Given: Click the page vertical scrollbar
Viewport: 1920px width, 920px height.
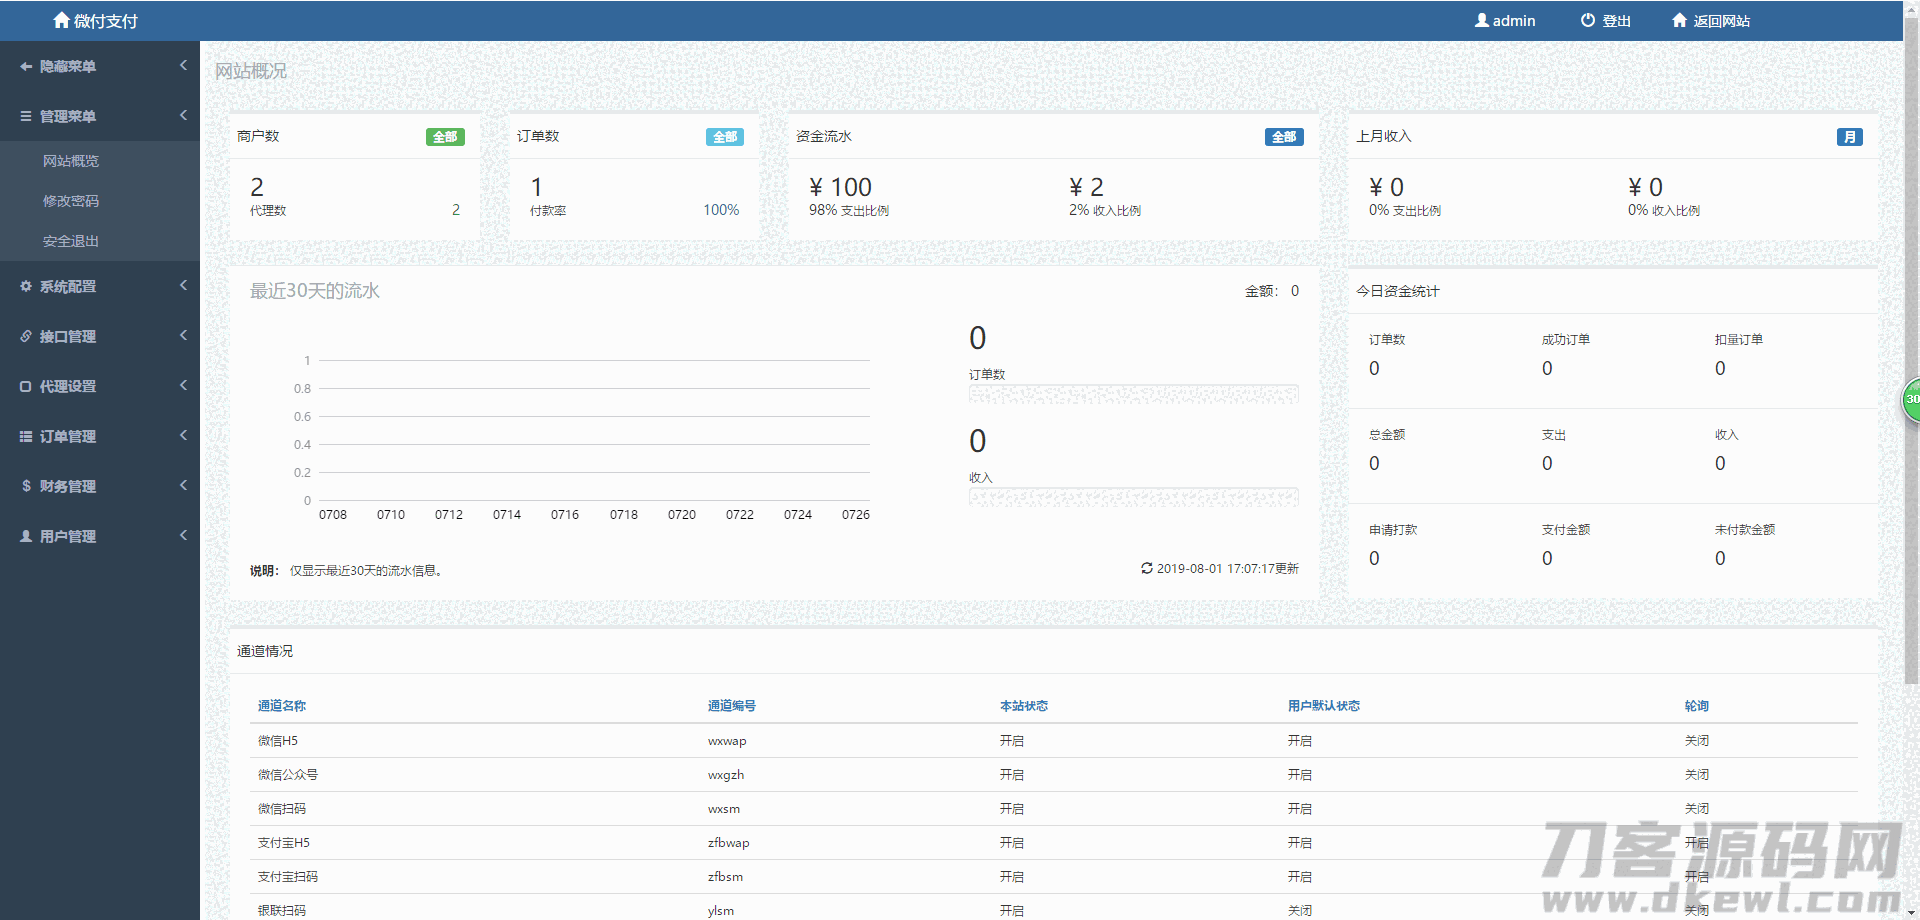Looking at the screenshot, I should [1911, 300].
